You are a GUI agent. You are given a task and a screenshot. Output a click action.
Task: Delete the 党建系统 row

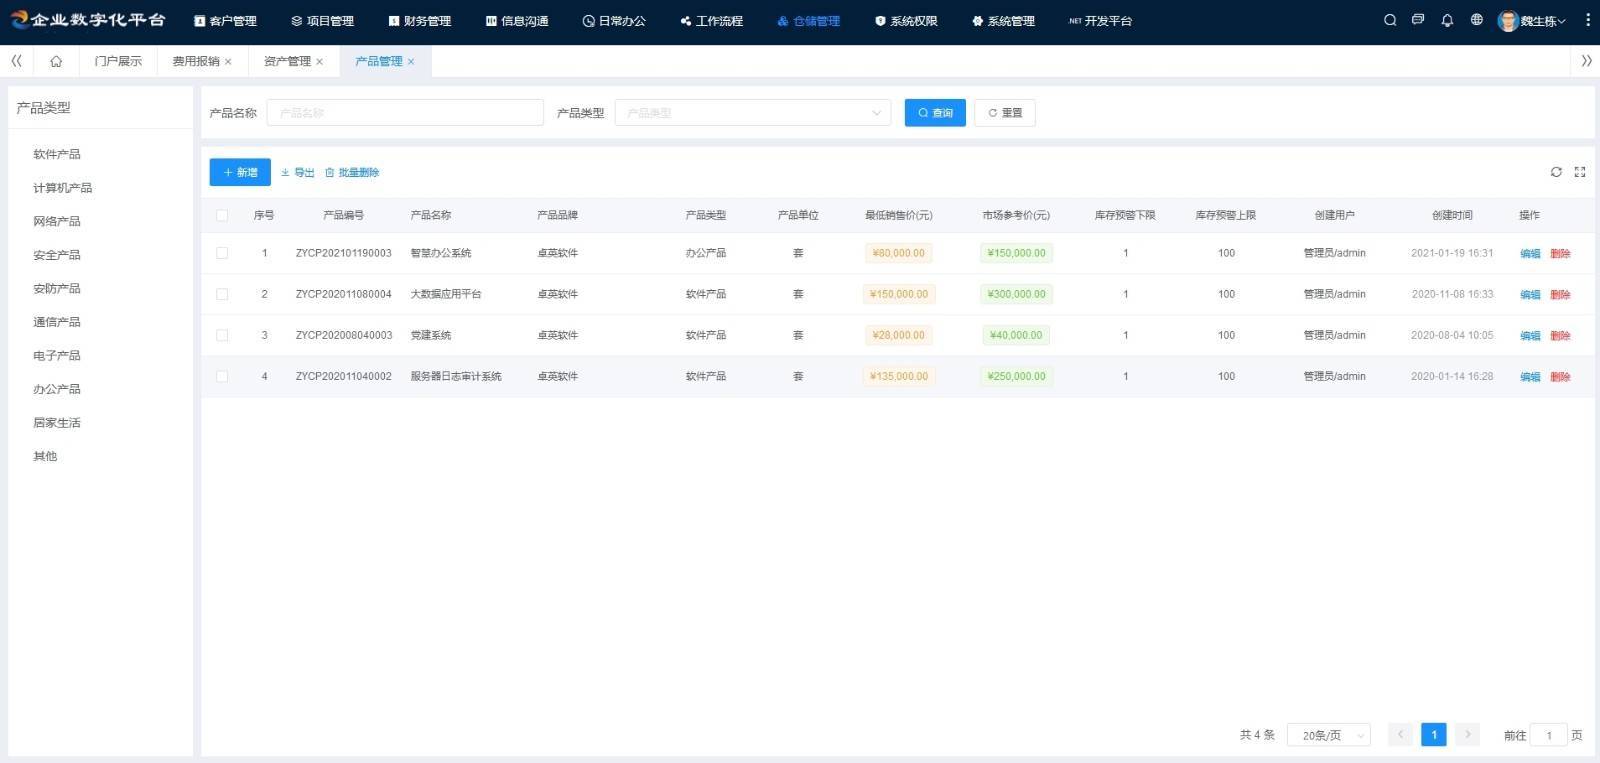[1560, 336]
